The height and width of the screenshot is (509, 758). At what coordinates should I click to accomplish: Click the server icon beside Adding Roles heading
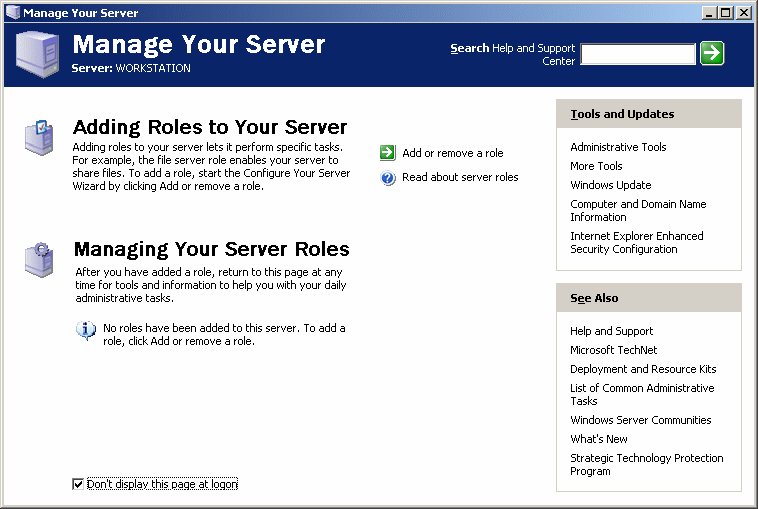pyautogui.click(x=39, y=138)
